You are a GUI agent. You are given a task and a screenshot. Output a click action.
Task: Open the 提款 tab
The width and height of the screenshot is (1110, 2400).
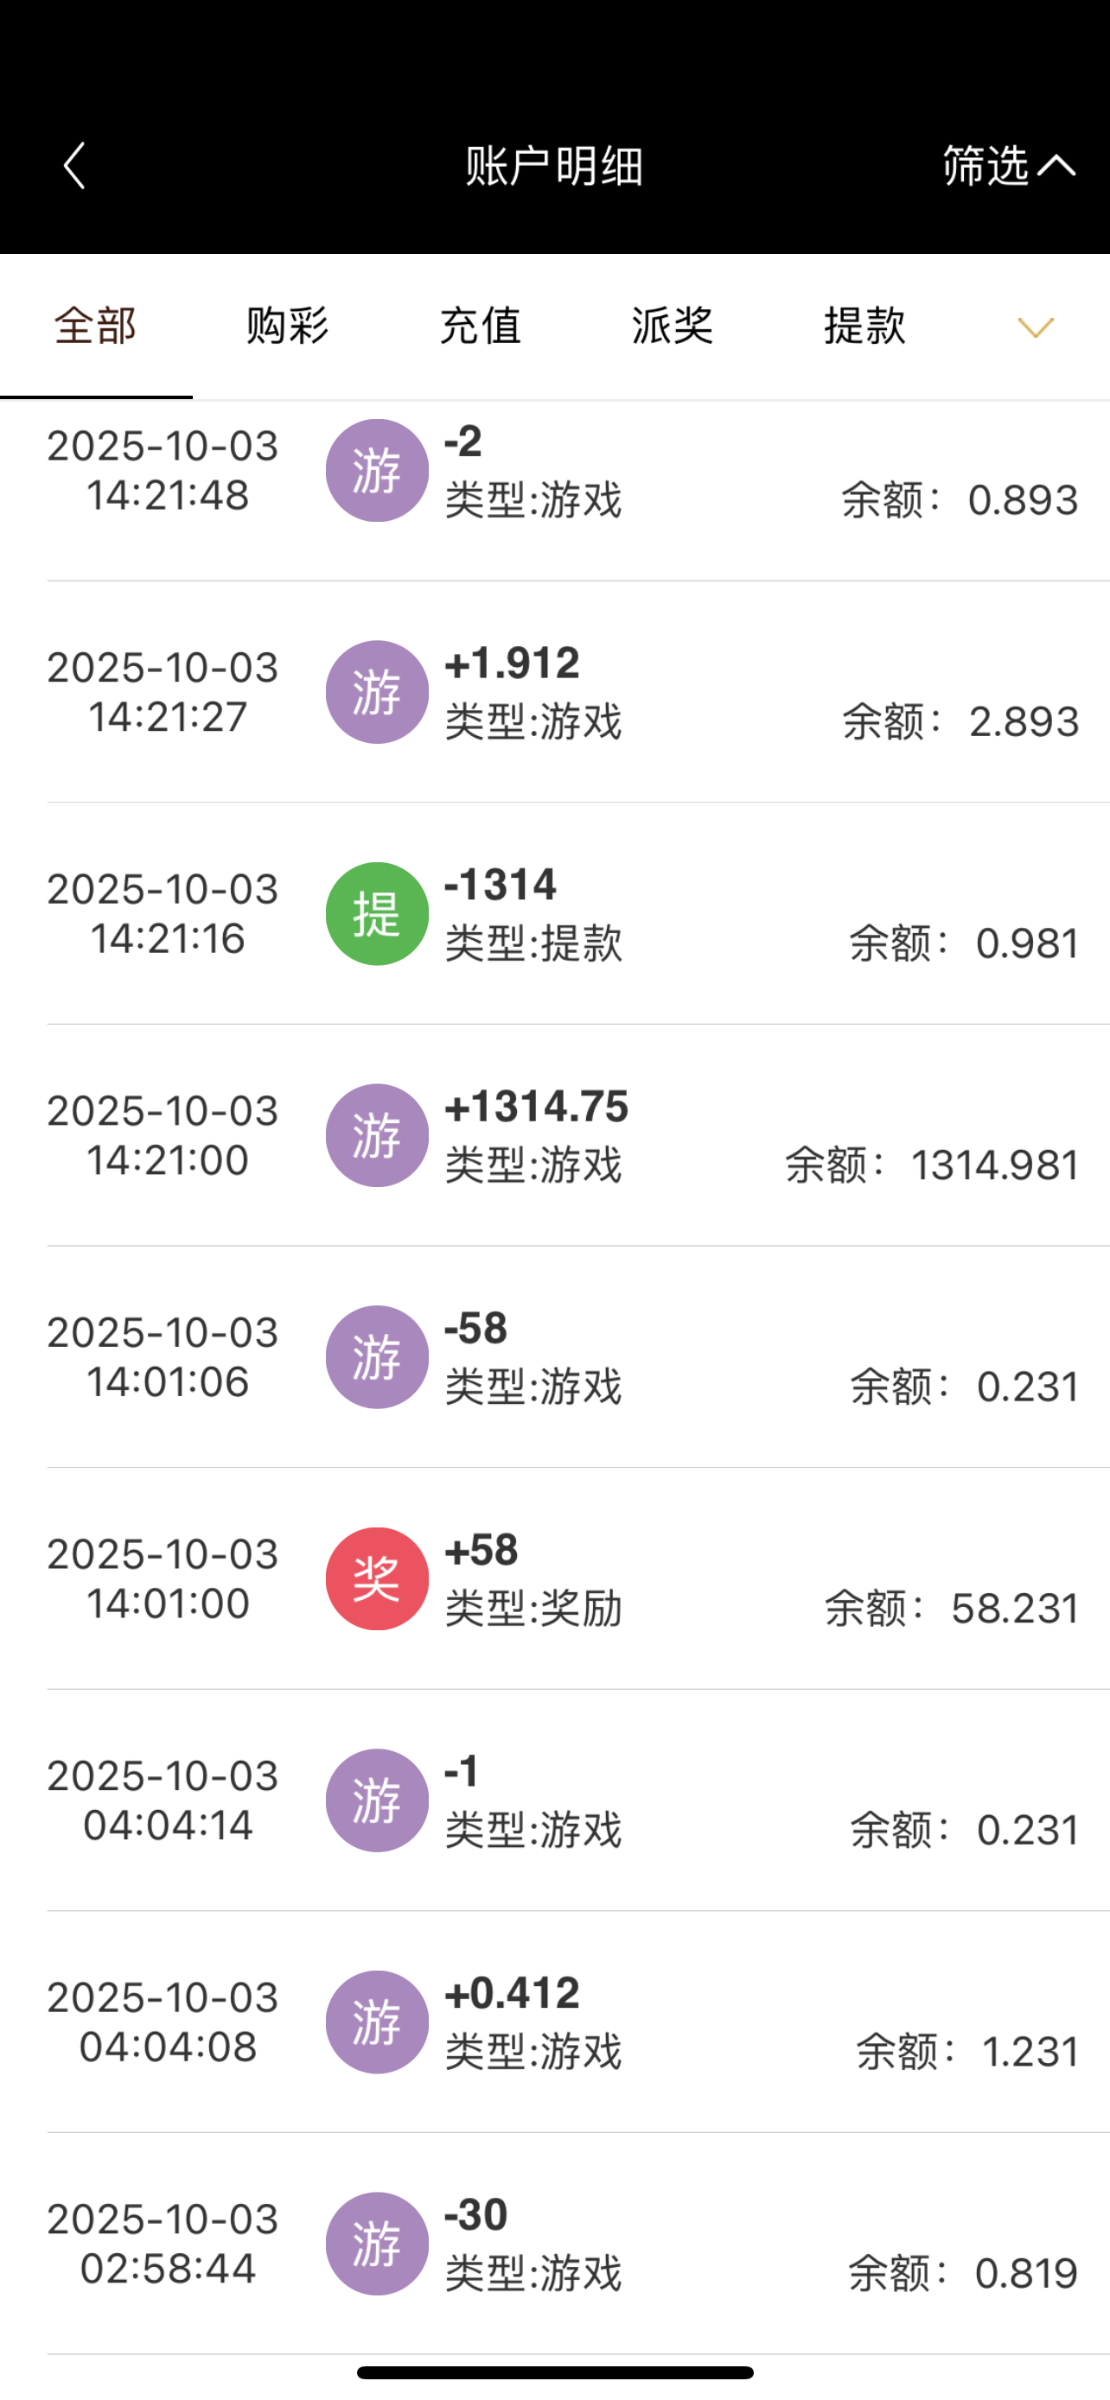point(864,326)
